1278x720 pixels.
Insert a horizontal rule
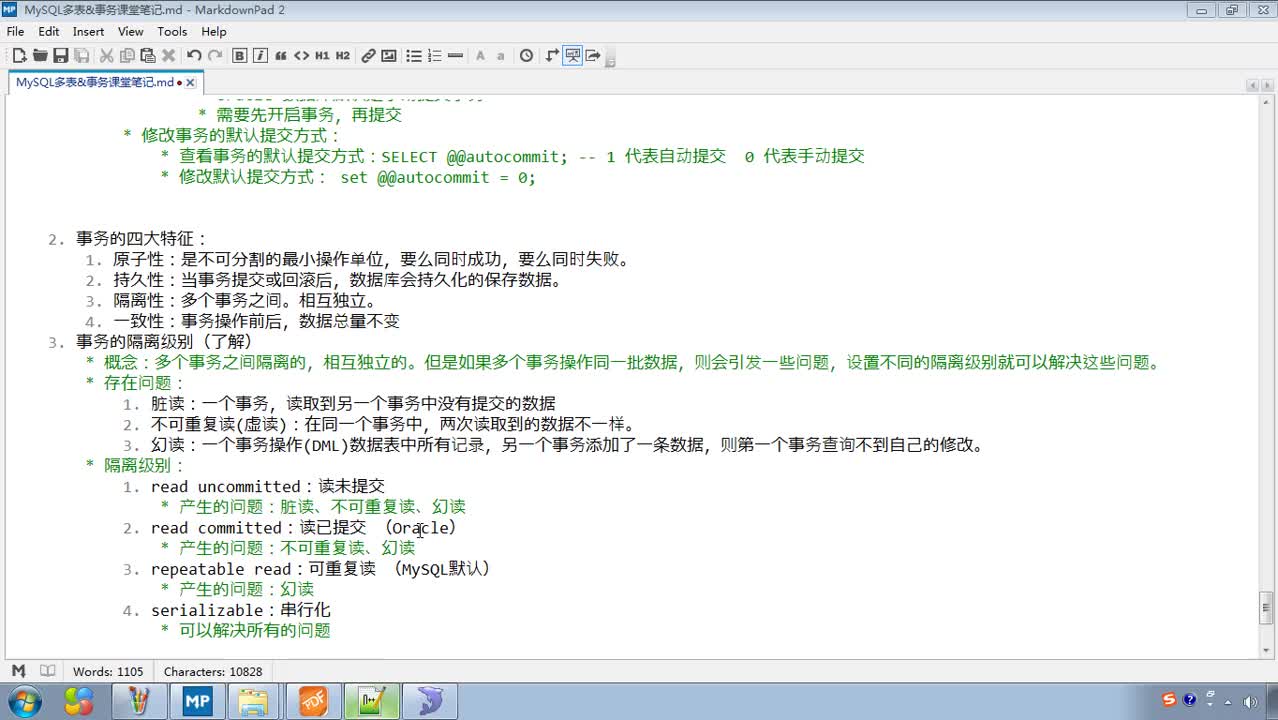[455, 56]
